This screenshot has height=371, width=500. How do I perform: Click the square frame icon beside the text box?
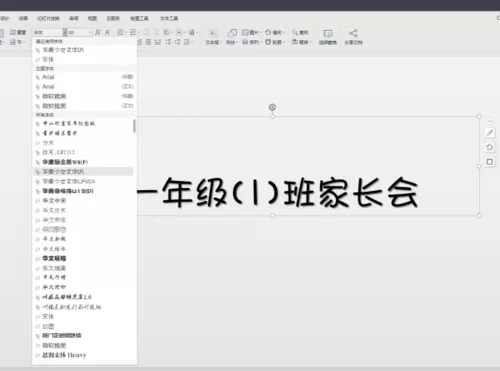point(489,162)
